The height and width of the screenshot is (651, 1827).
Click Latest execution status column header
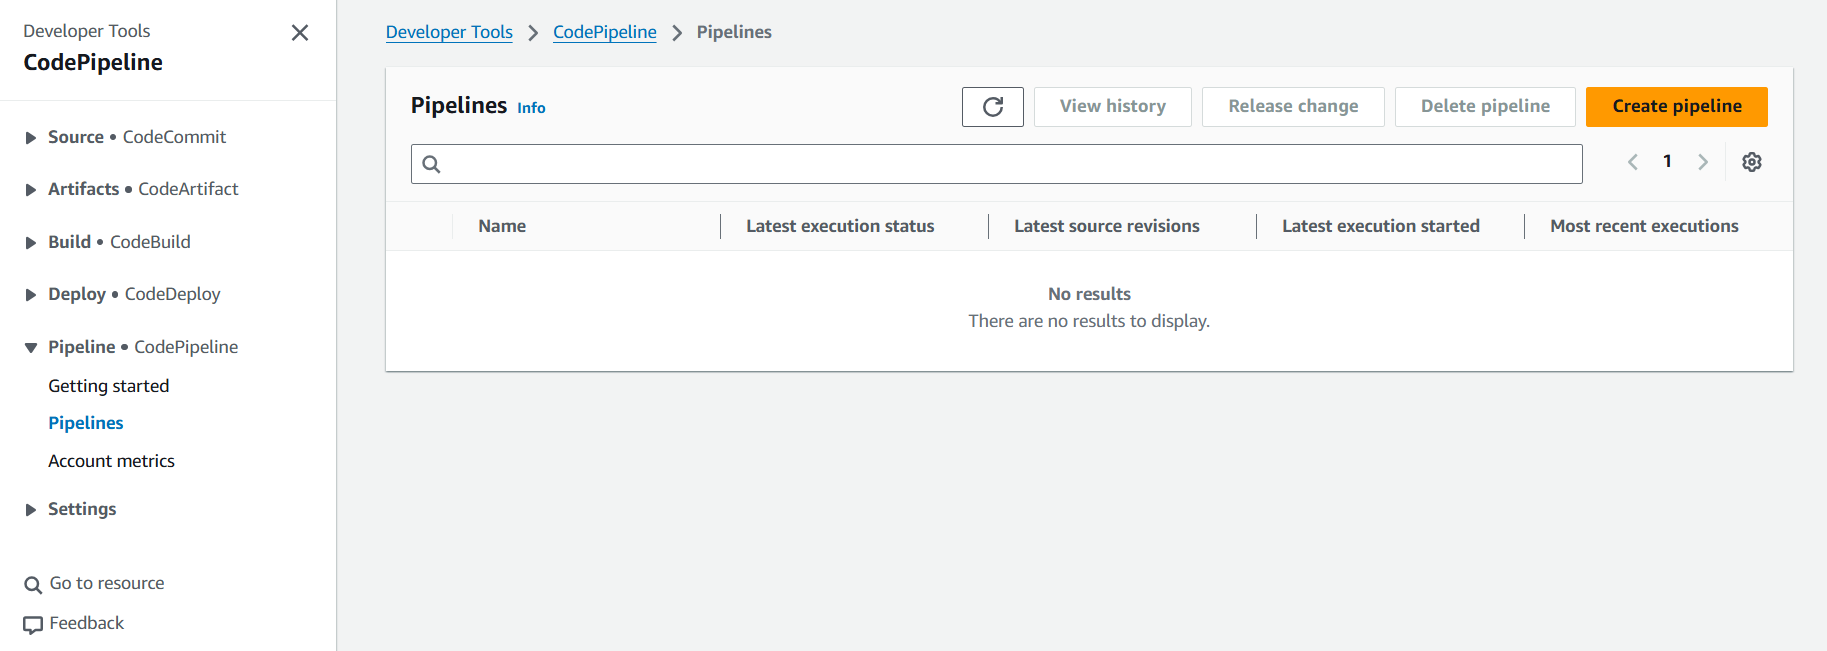pos(840,226)
